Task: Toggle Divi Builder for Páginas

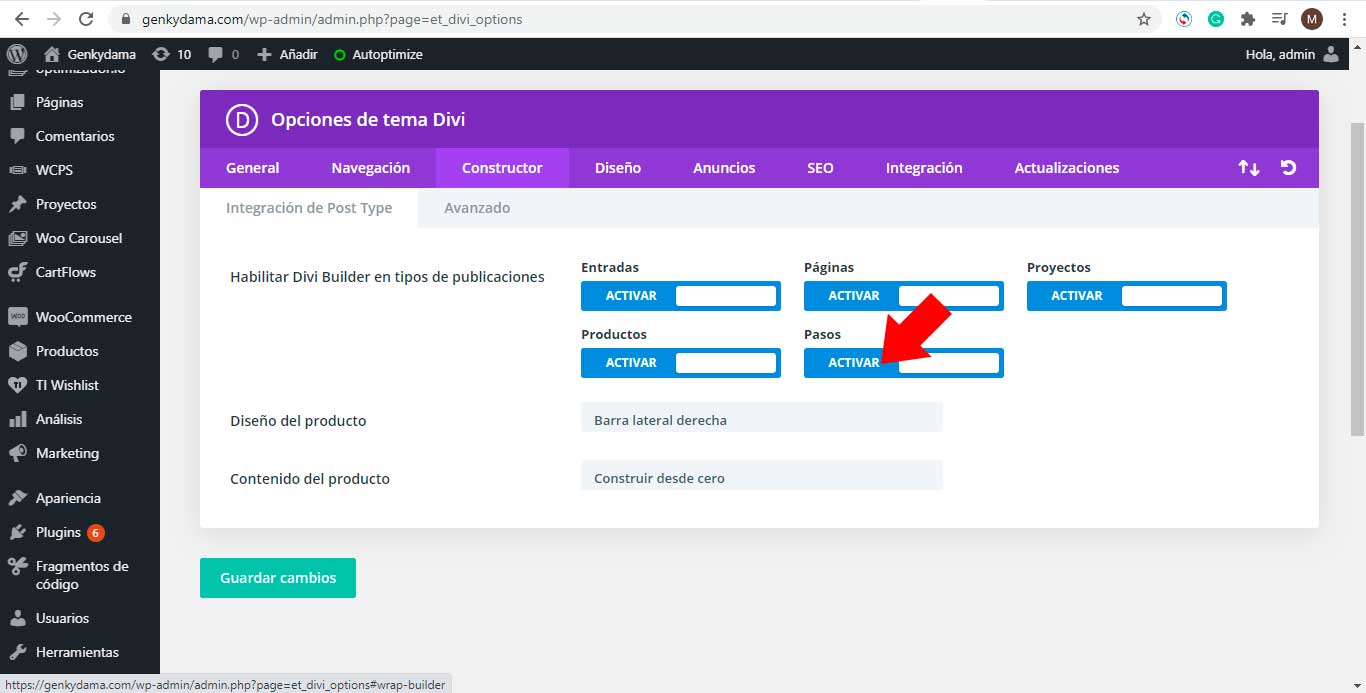Action: click(904, 296)
